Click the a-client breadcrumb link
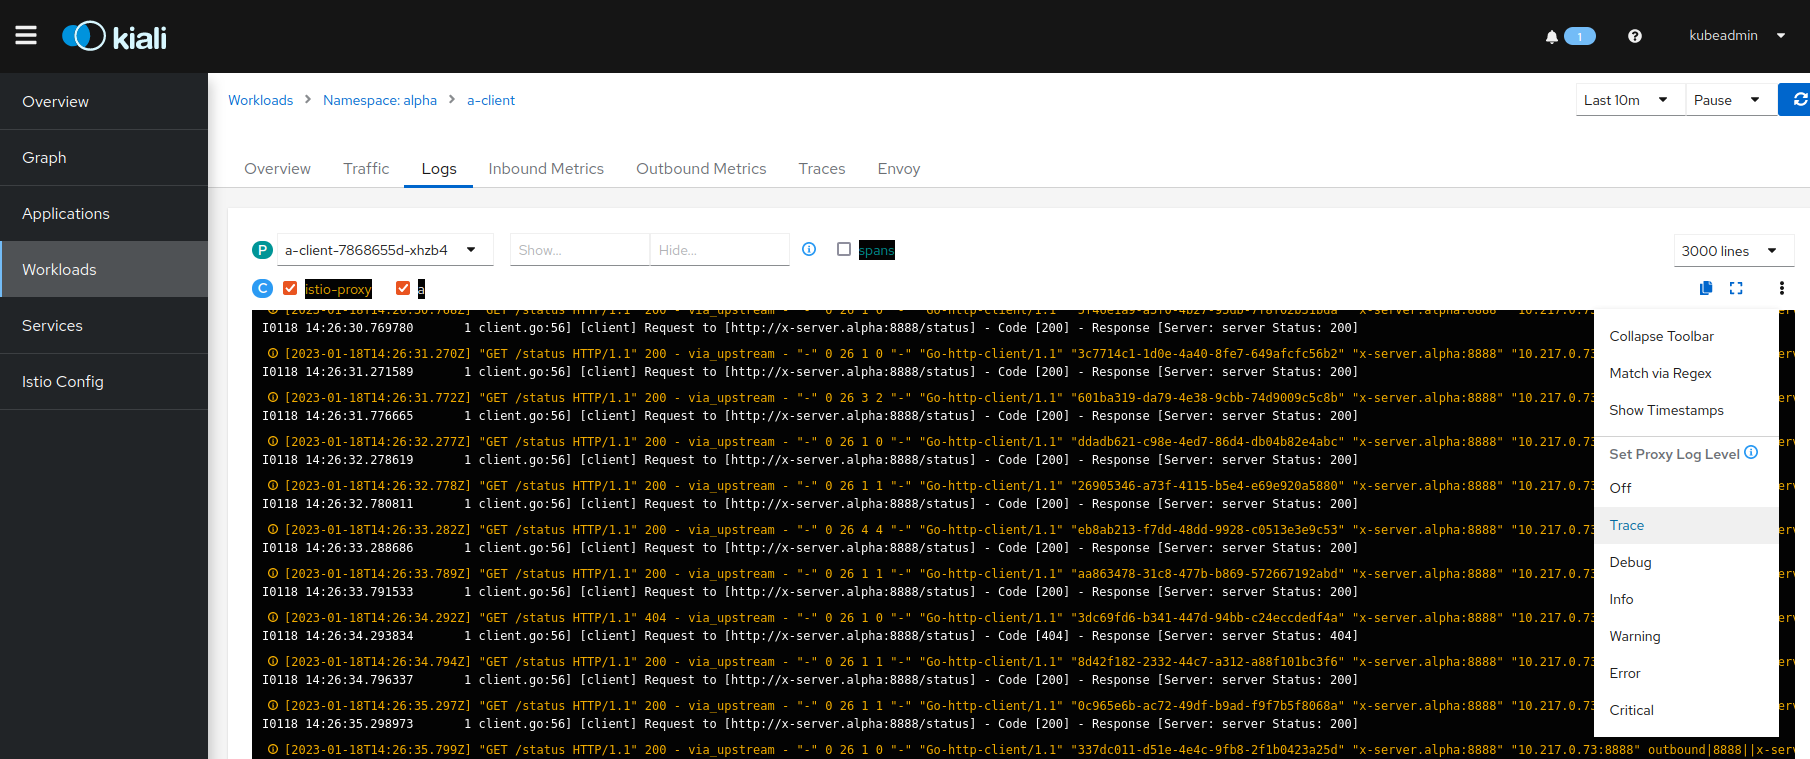 point(491,100)
